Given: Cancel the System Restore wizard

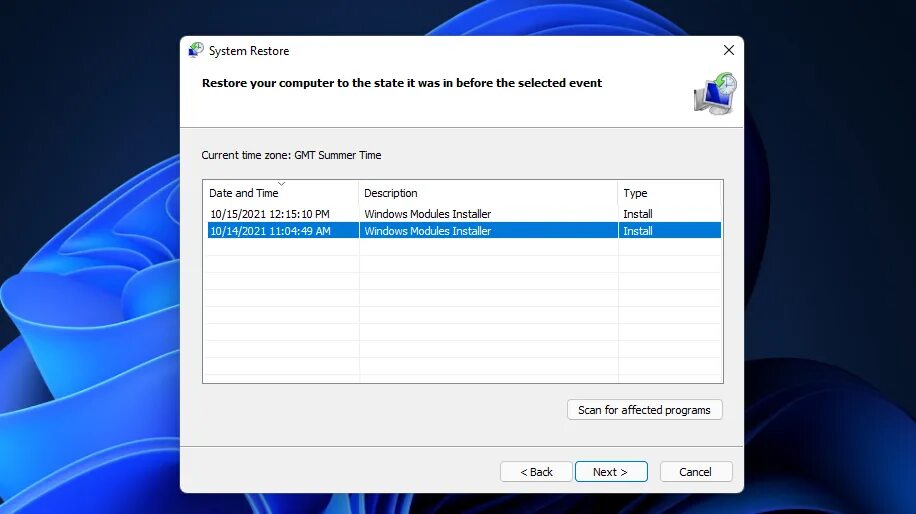Looking at the screenshot, I should pos(696,471).
